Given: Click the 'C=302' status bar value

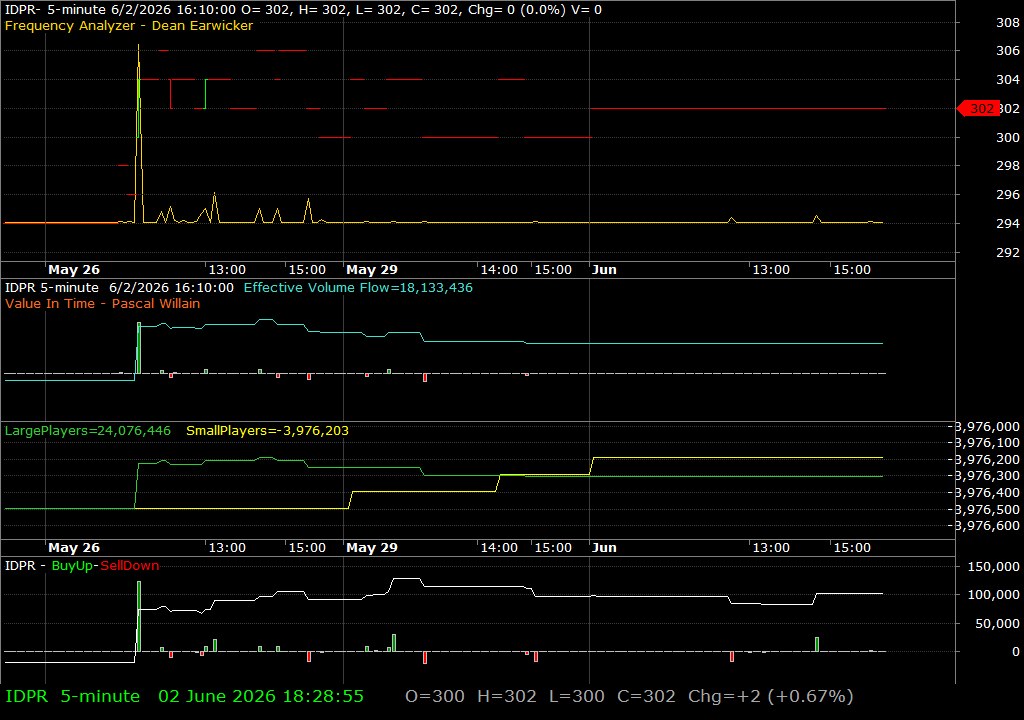Looking at the screenshot, I should [x=646, y=696].
